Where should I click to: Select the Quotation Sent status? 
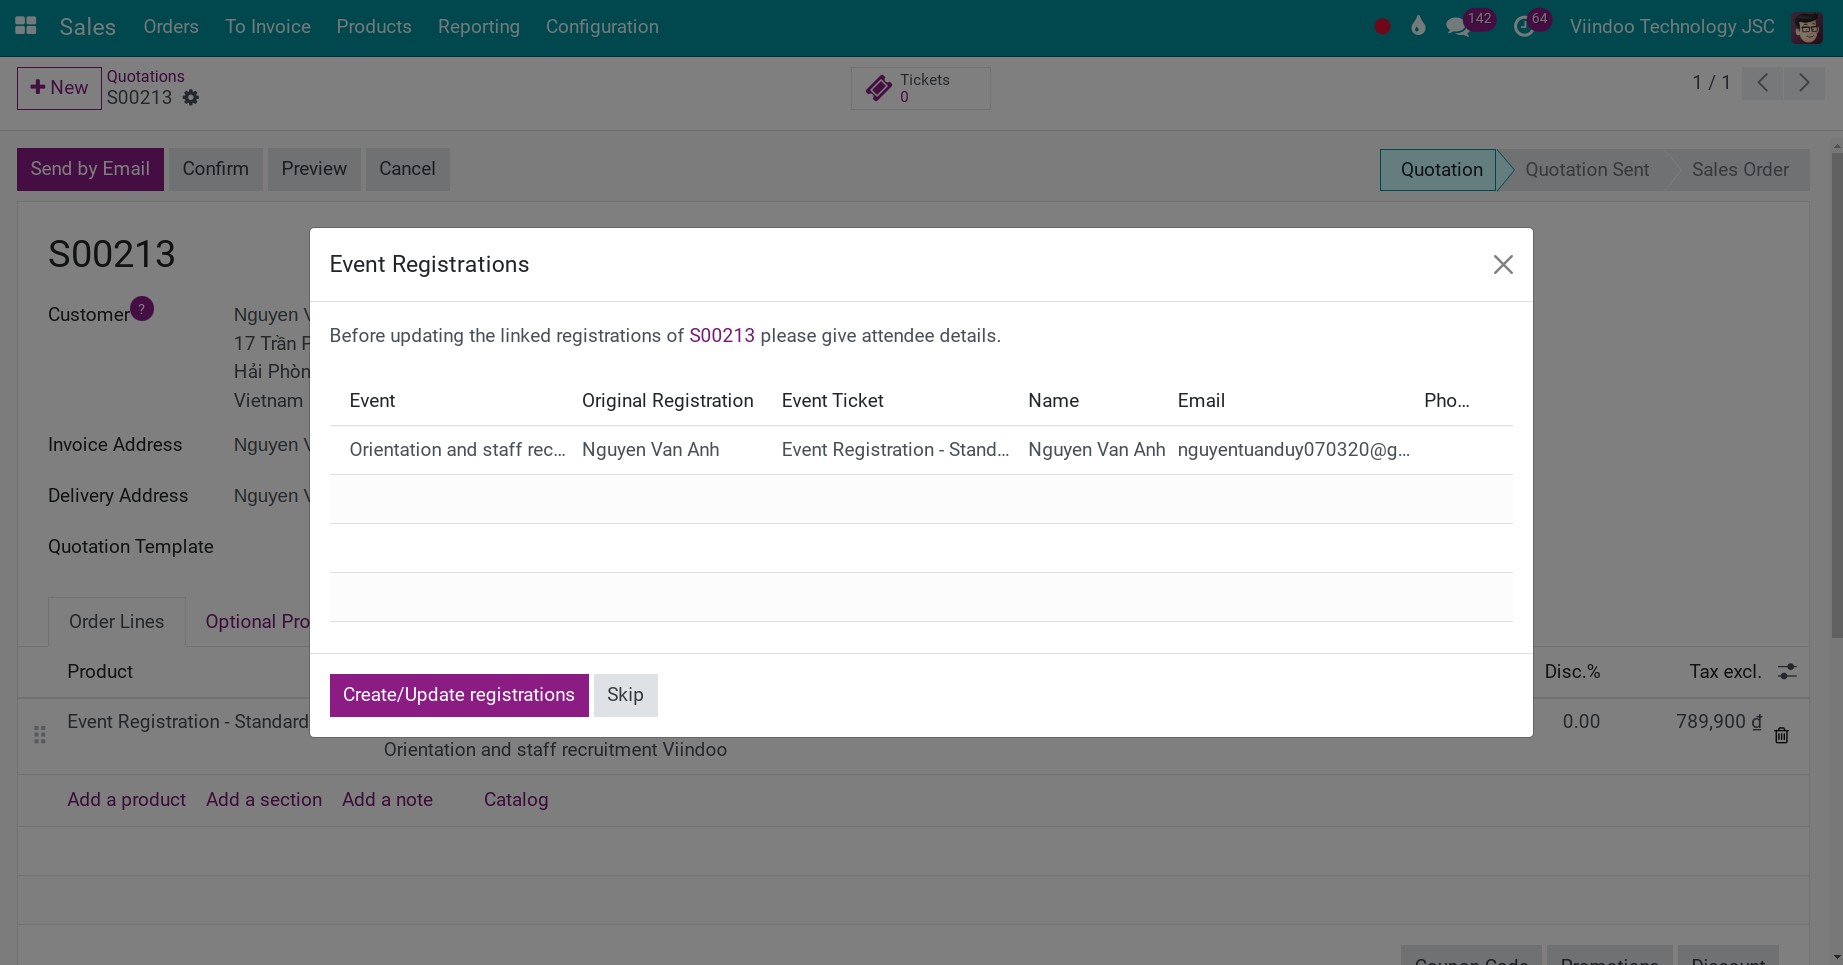(x=1587, y=170)
